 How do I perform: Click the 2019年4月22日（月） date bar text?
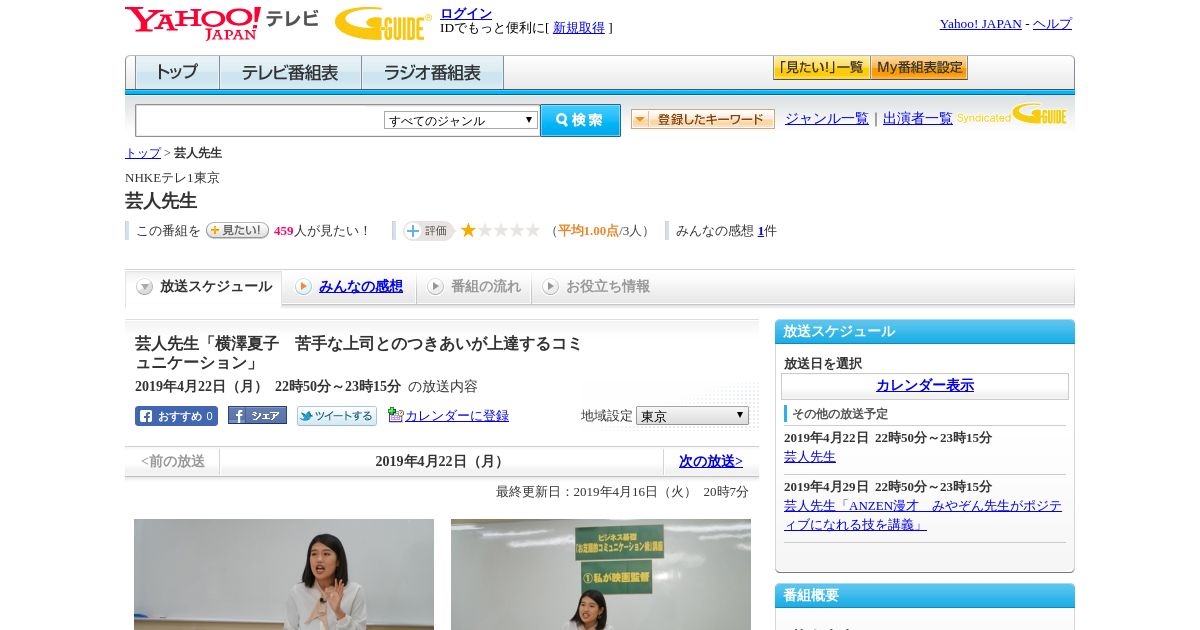tap(441, 462)
